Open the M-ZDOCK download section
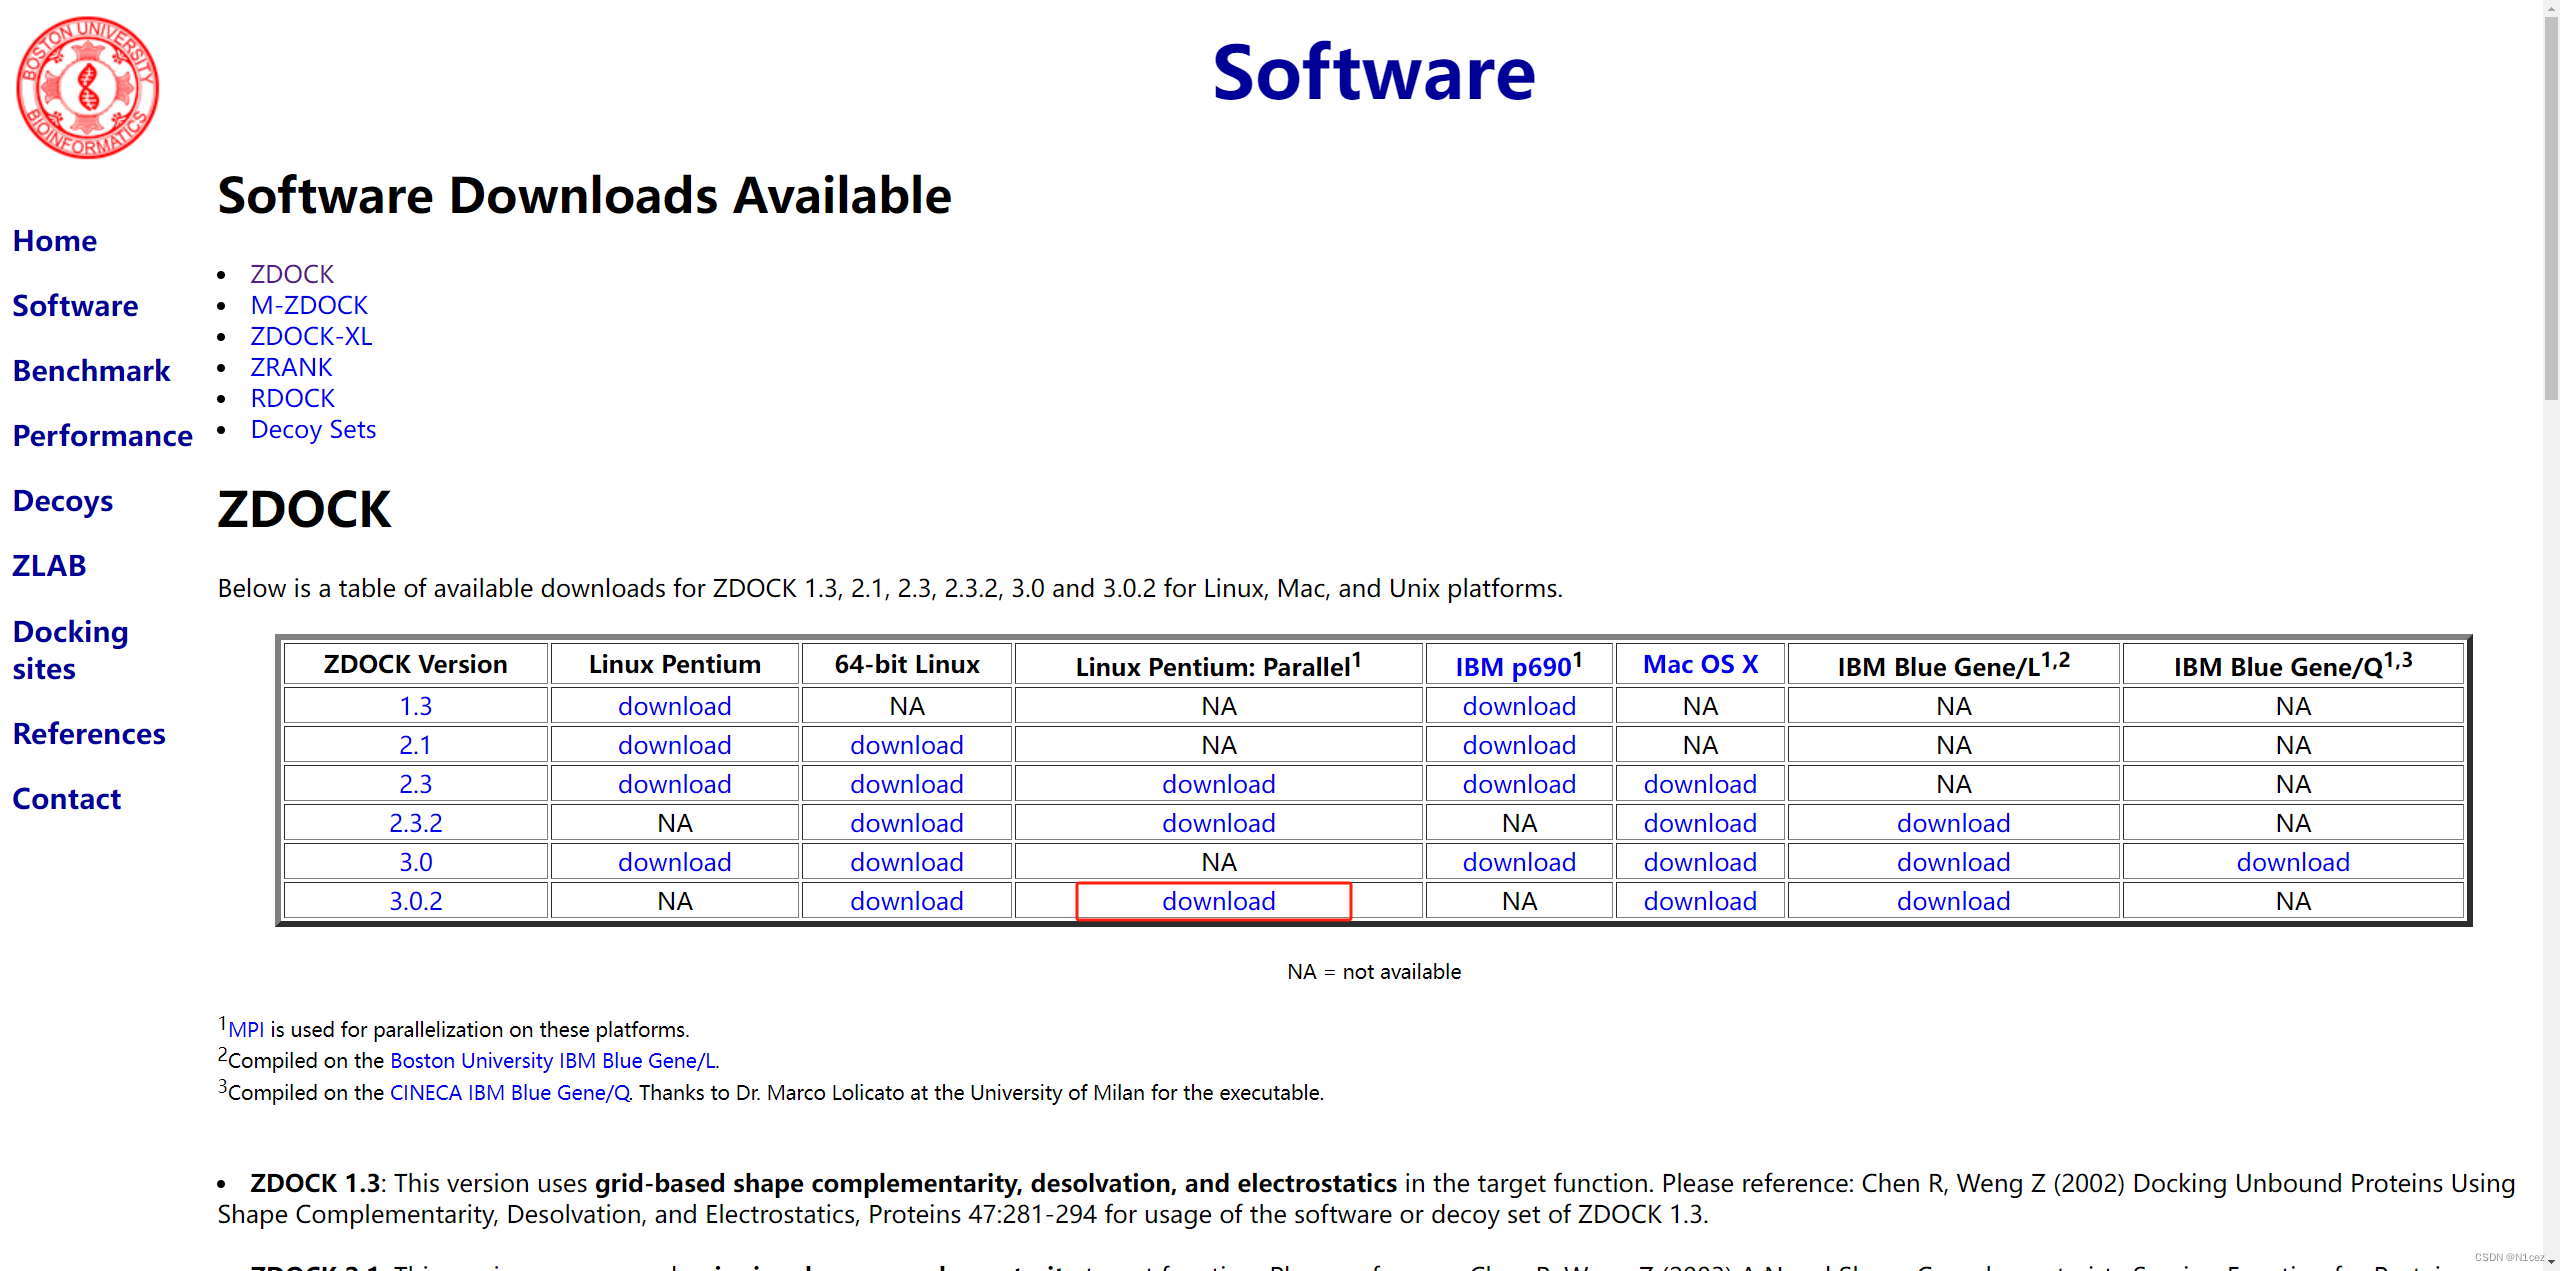2560x1271 pixels. [309, 305]
